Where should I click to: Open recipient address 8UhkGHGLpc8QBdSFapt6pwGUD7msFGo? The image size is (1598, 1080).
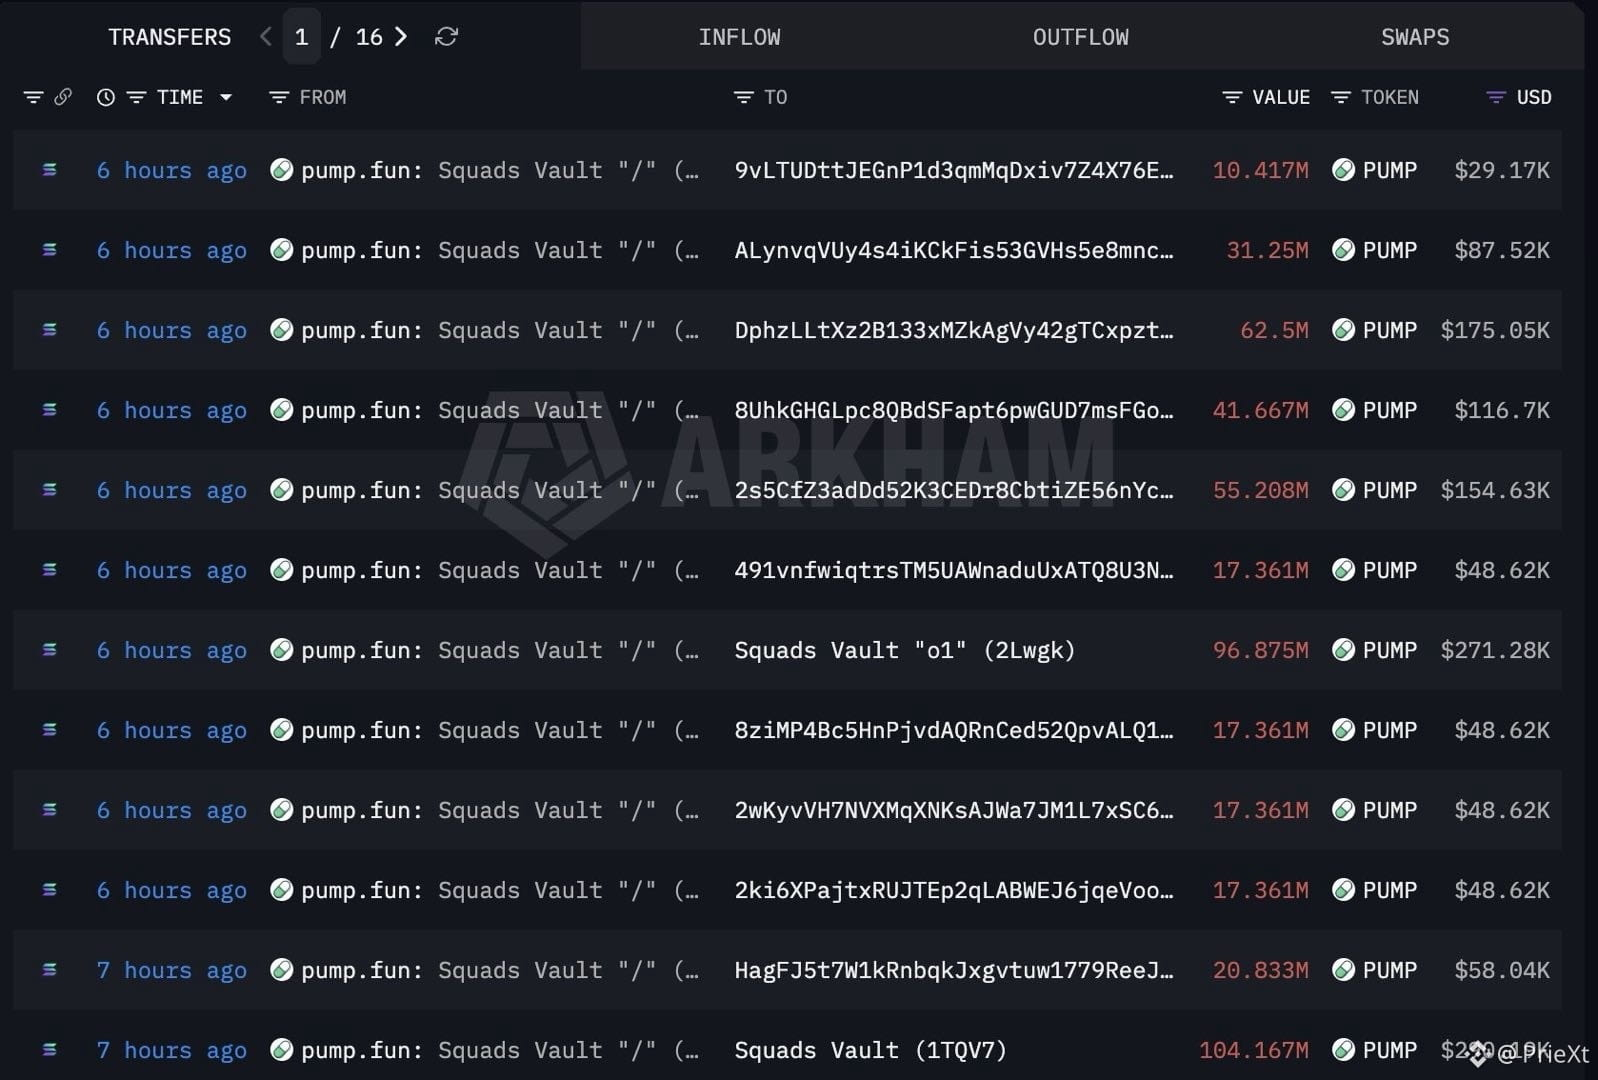954,410
